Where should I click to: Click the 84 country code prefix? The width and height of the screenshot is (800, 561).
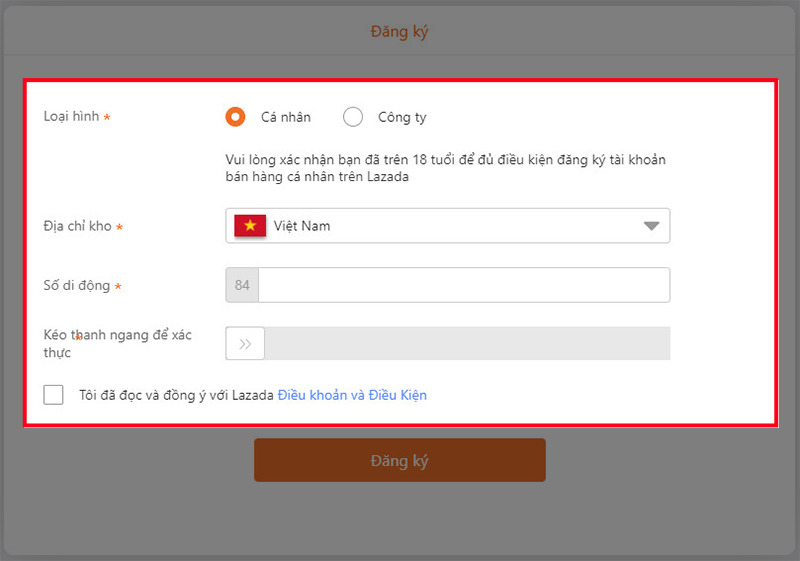[242, 285]
